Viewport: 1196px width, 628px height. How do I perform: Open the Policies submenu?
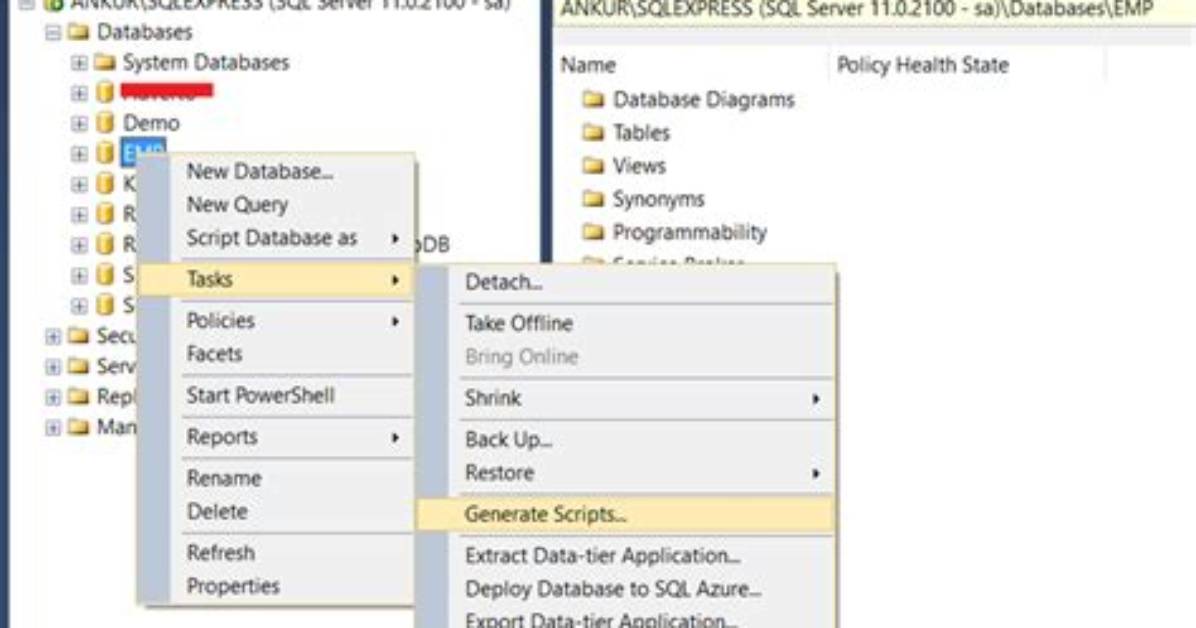click(277, 320)
